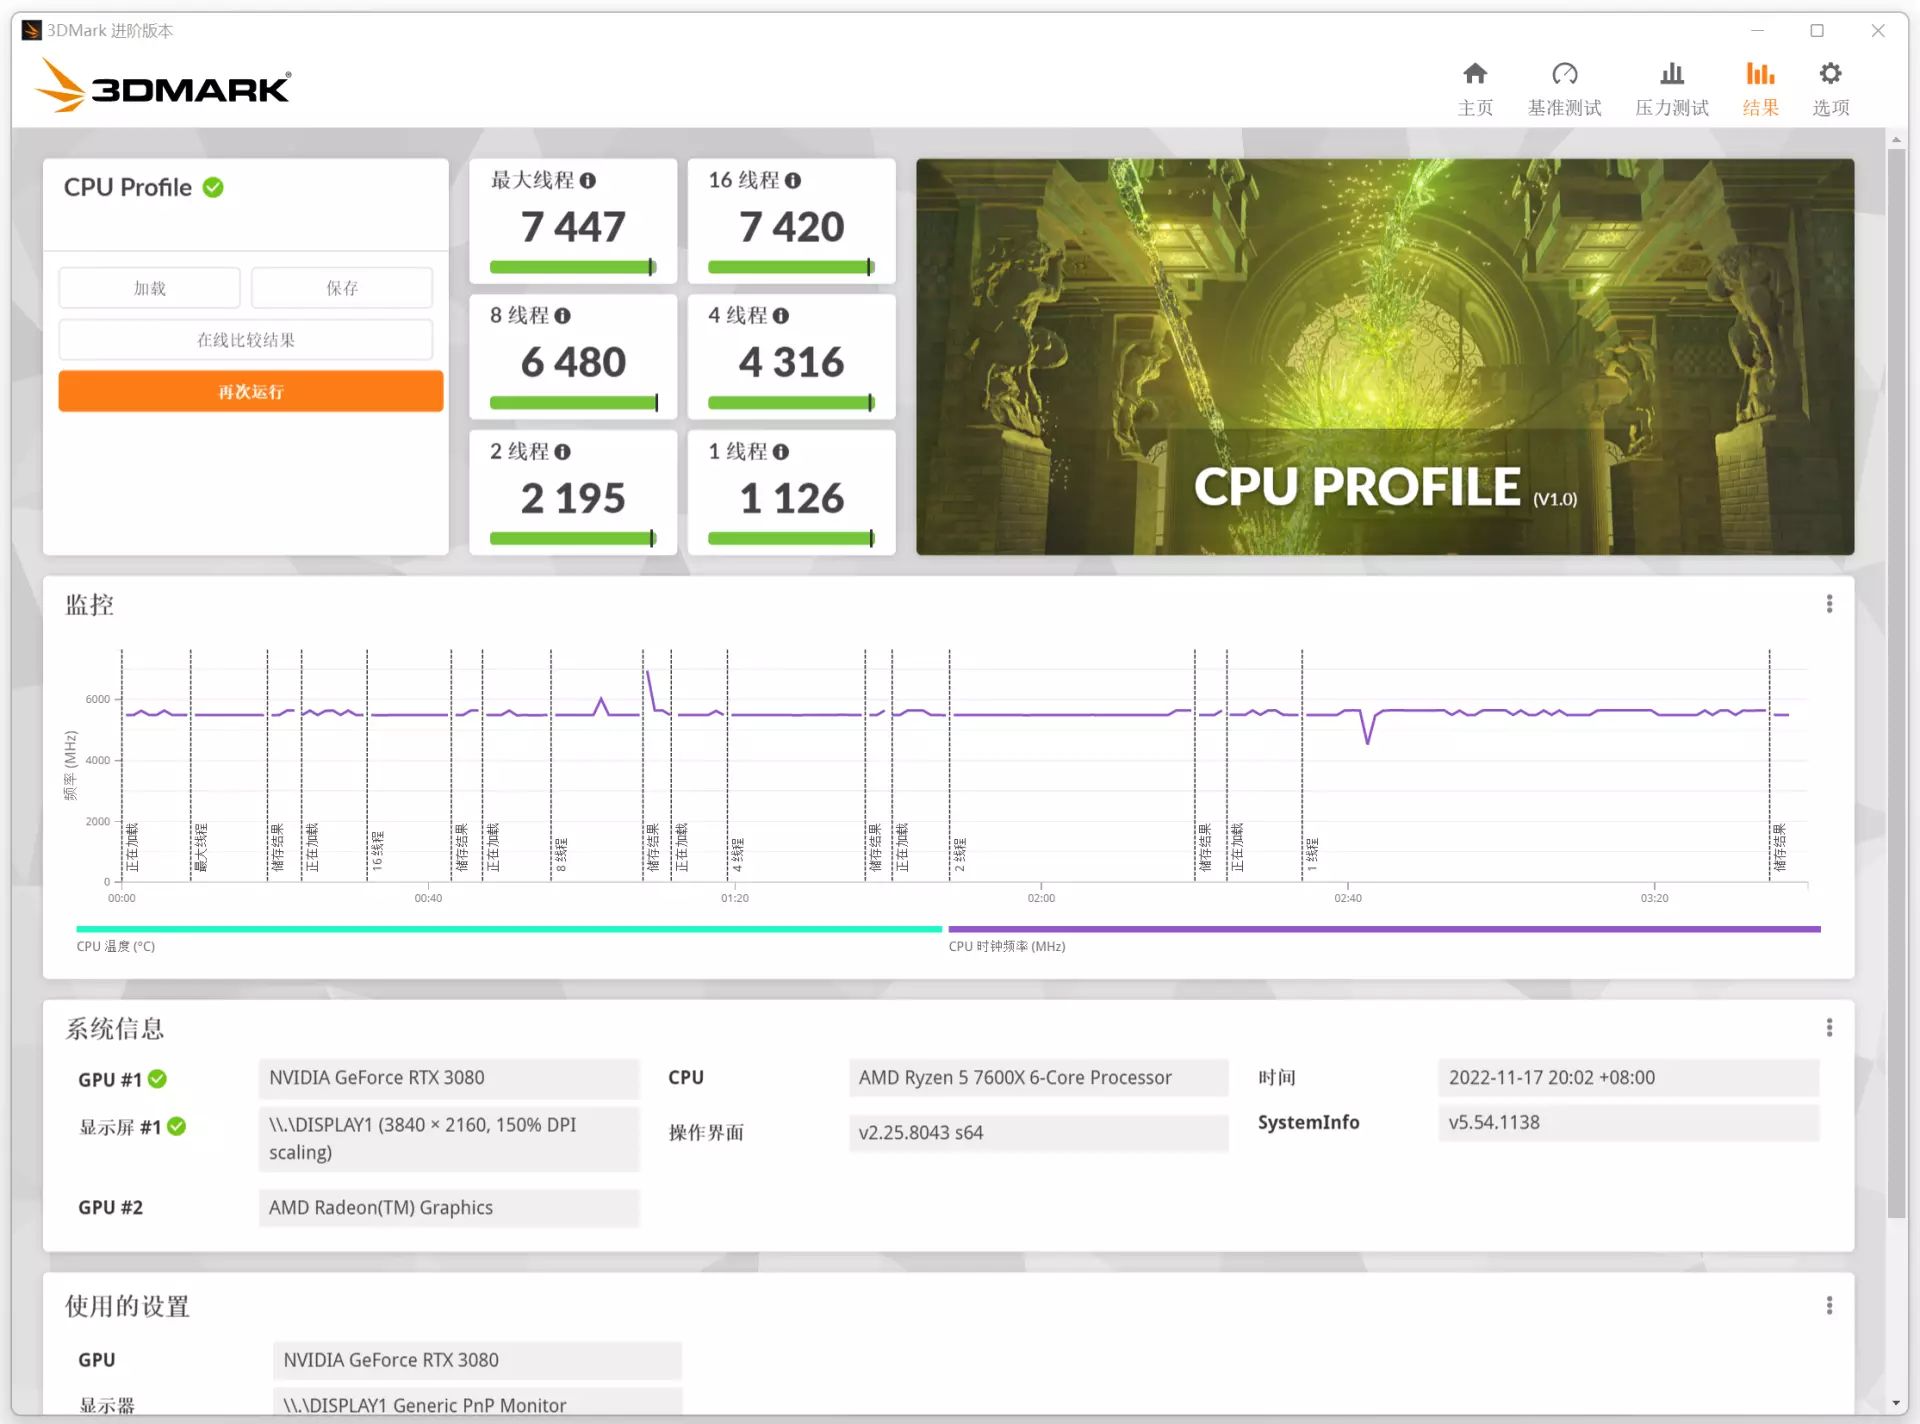Open the monitoring panel three-dot menu
Viewport: 1920px width, 1424px height.
[x=1829, y=604]
